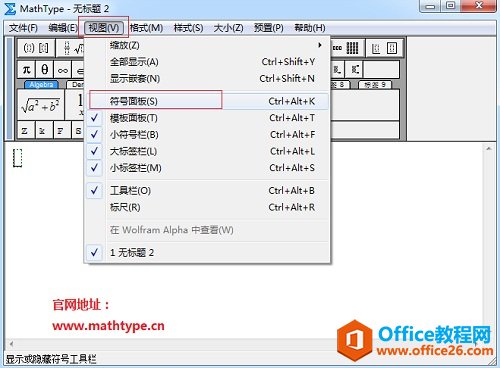Open the fraction templates palette
The width and height of the screenshot is (500, 368).
(x=67, y=48)
